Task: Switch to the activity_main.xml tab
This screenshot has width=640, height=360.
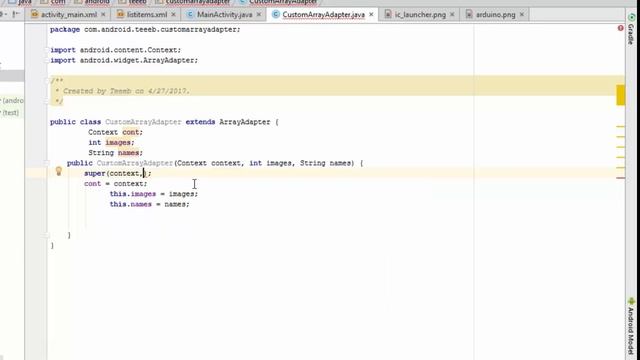Action: pyautogui.click(x=69, y=15)
